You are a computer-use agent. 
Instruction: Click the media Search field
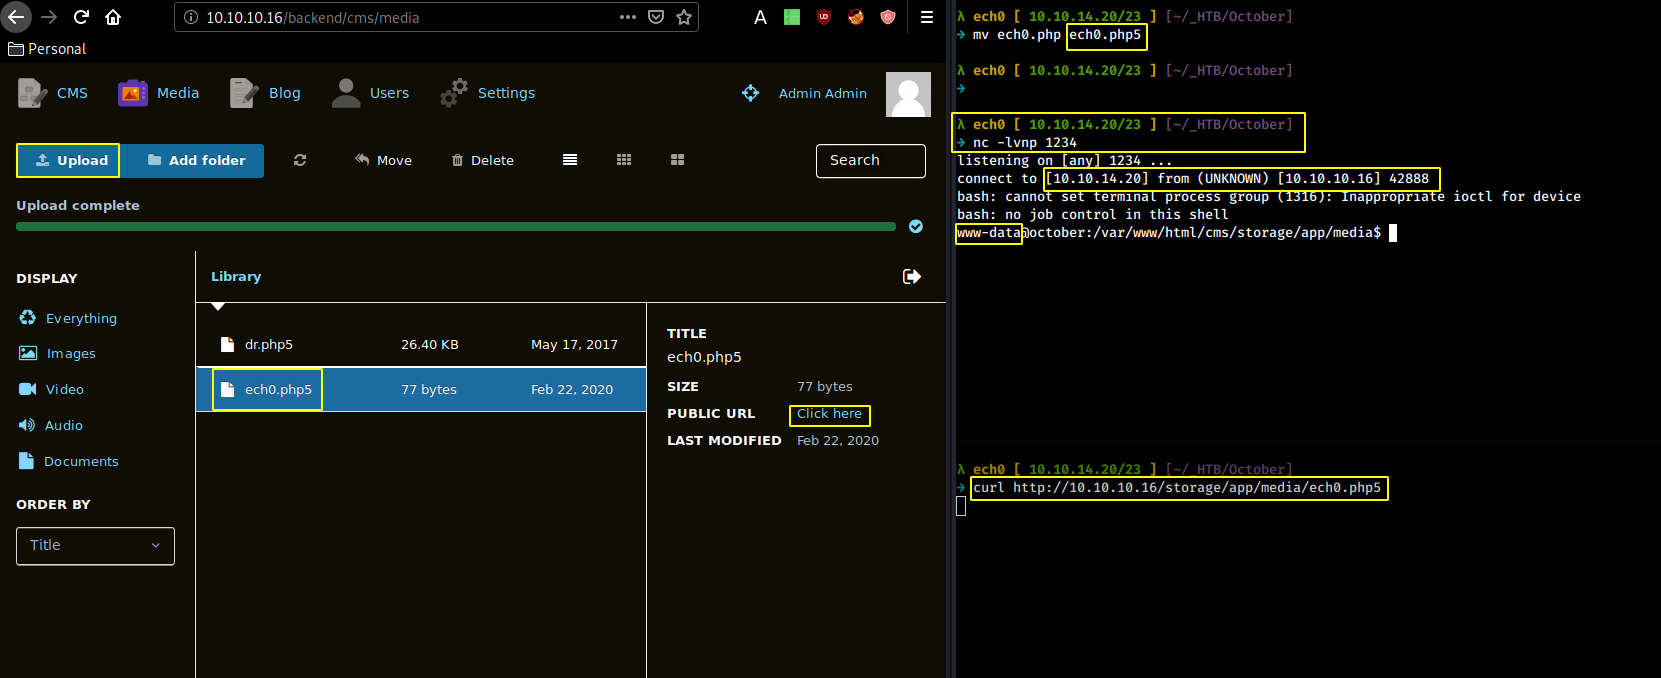pyautogui.click(x=871, y=161)
